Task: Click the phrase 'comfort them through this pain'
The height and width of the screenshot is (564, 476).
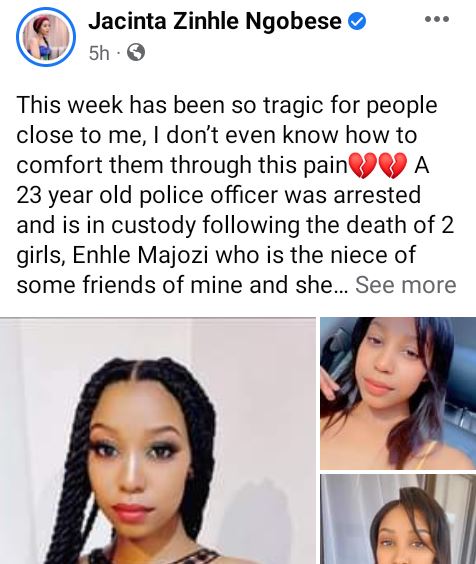Action: pyautogui.click(x=182, y=165)
